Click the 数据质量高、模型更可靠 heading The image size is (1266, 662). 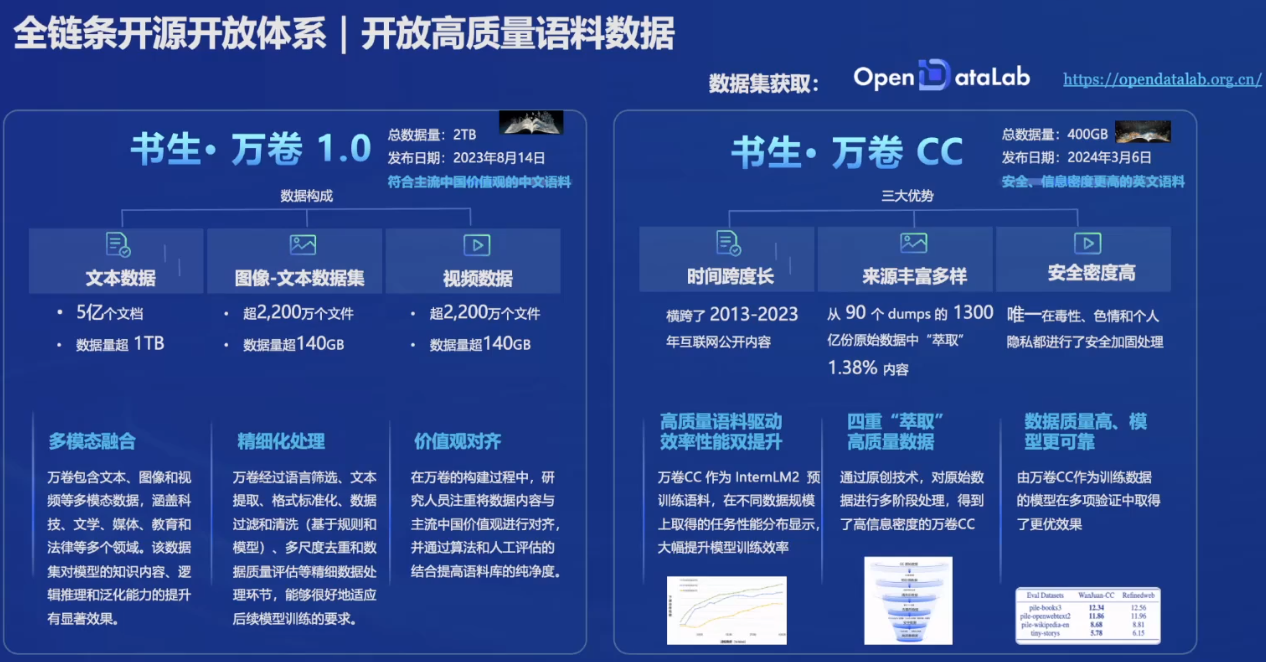(1085, 432)
